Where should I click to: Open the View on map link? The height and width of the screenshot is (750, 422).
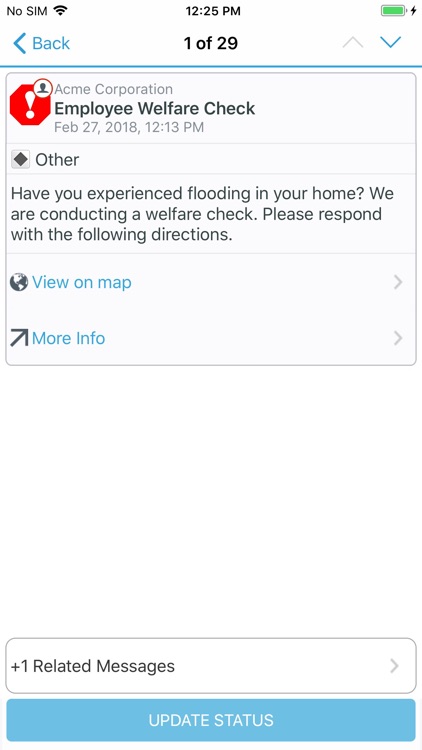[x=82, y=282]
